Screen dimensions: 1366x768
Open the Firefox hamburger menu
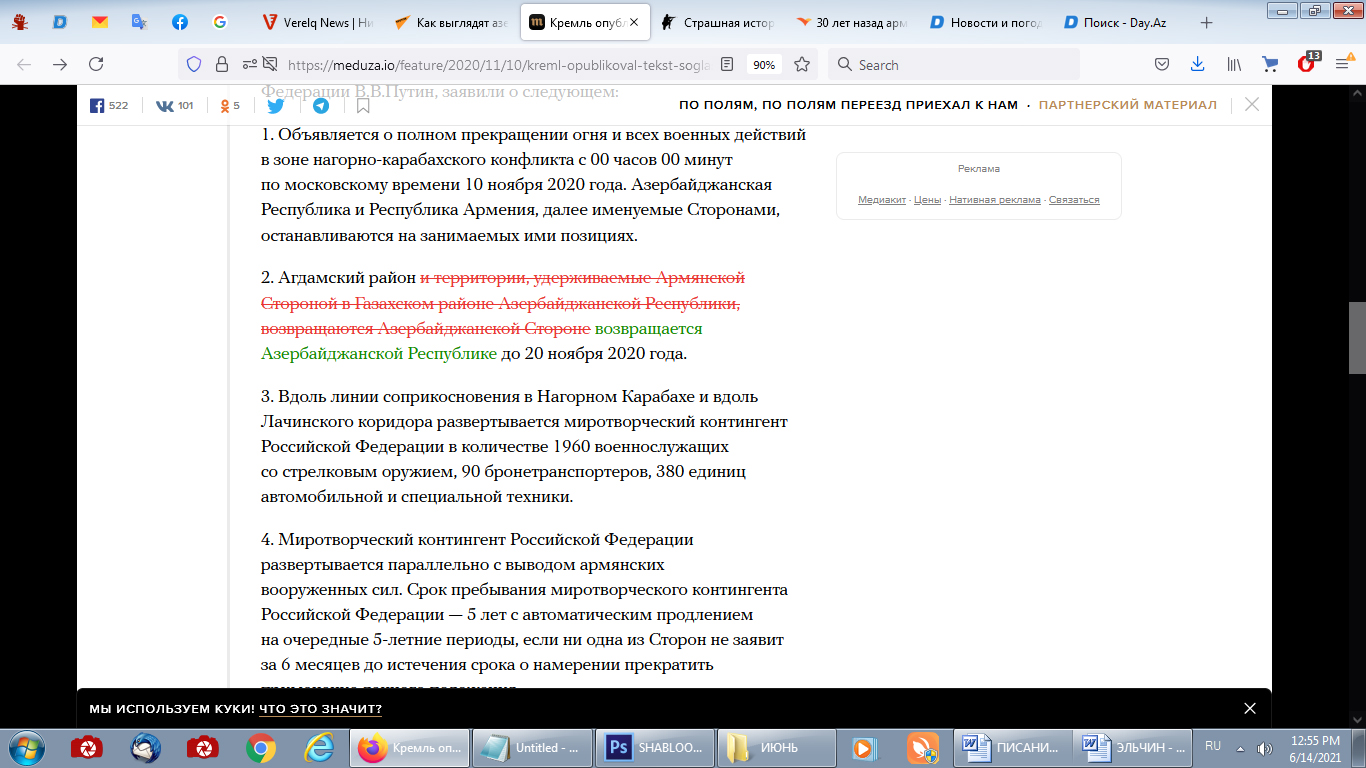click(x=1342, y=64)
